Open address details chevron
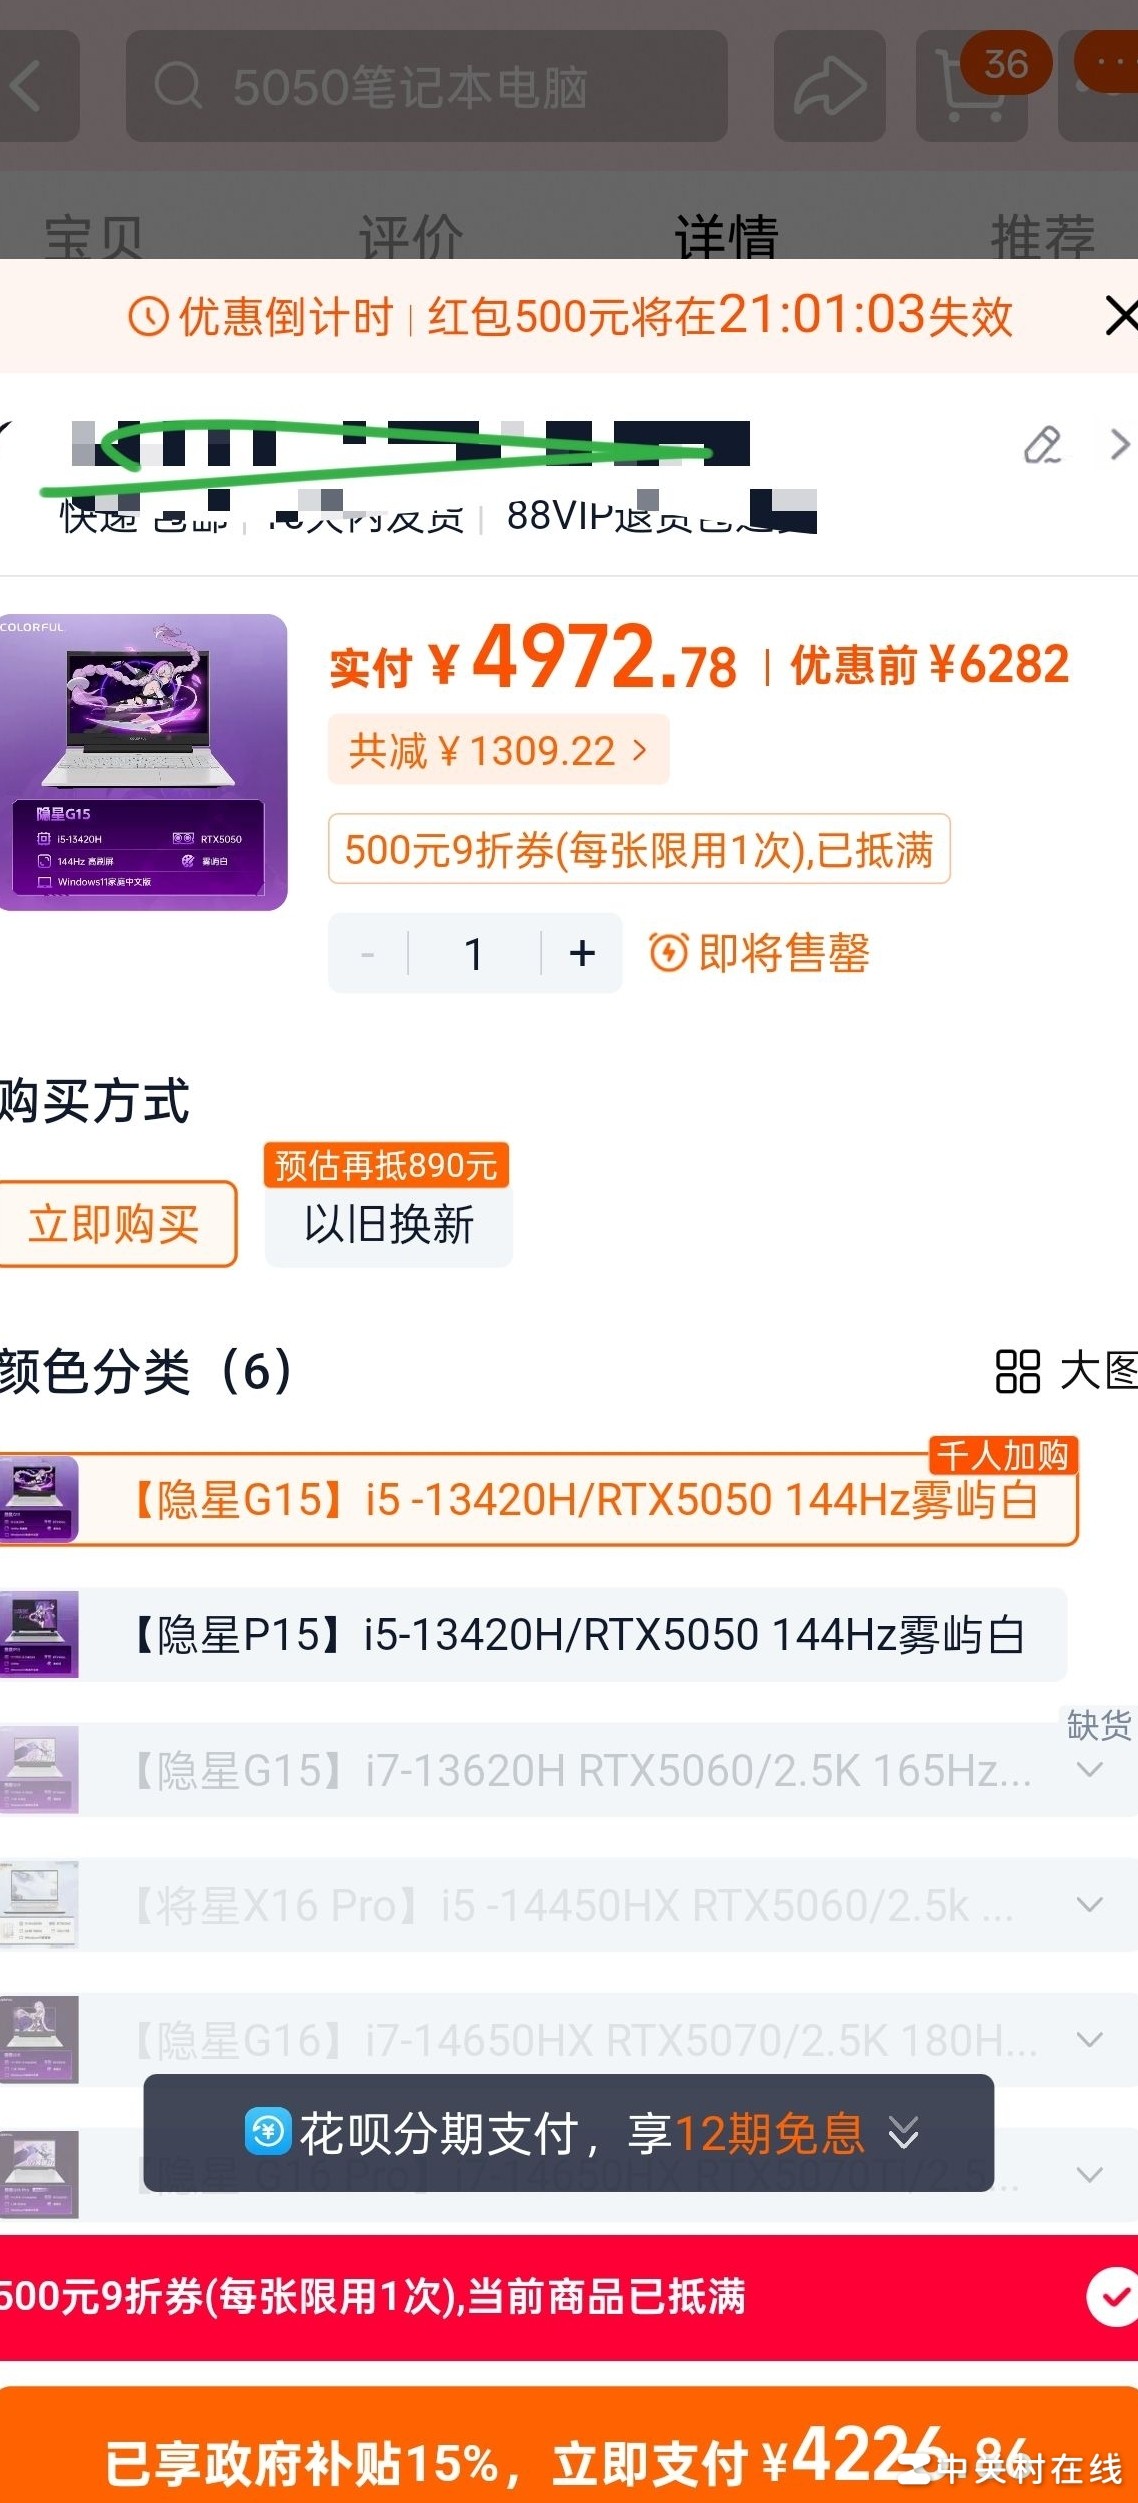 point(1119,444)
